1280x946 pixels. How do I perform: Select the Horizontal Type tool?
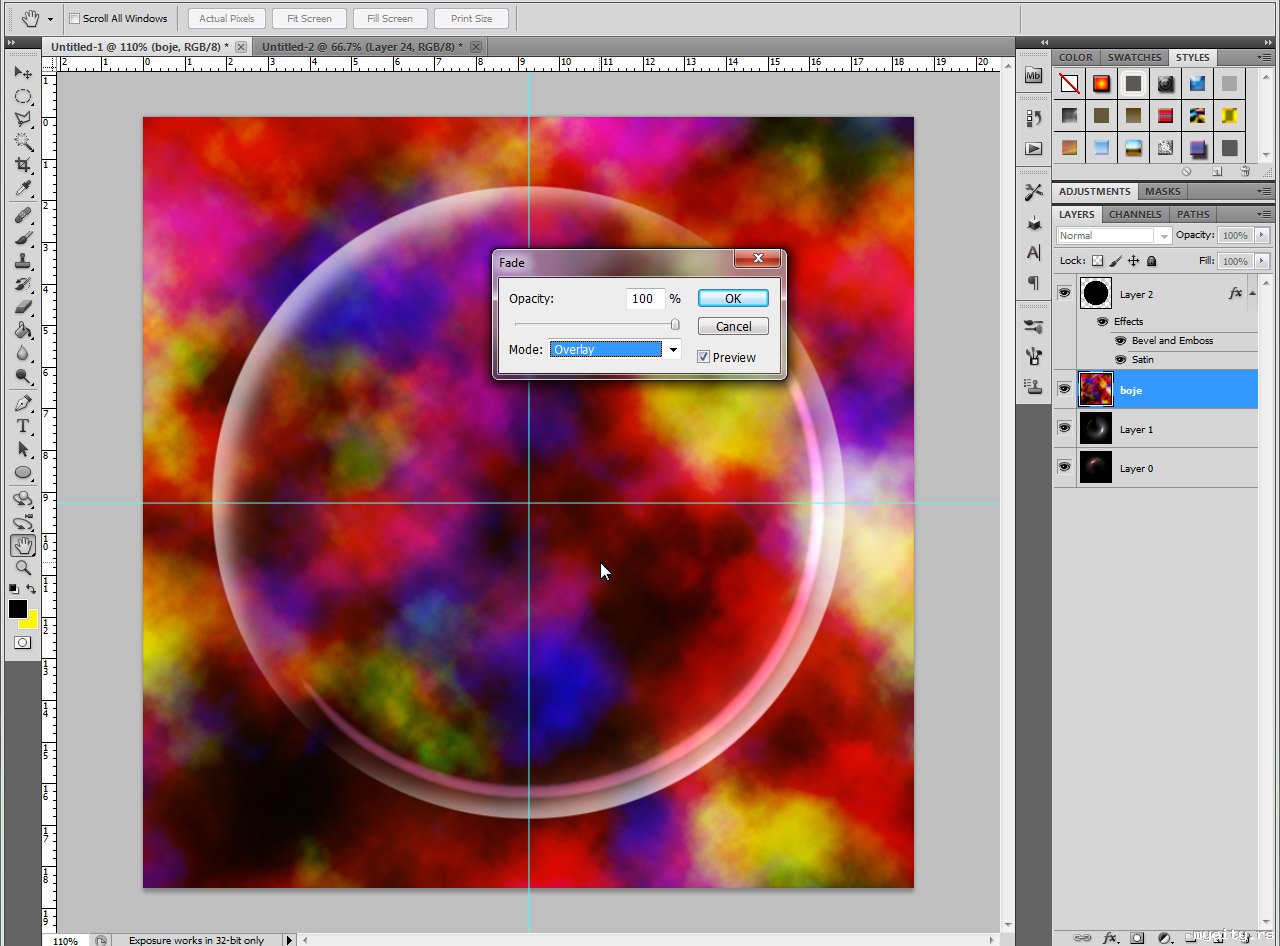[x=23, y=426]
